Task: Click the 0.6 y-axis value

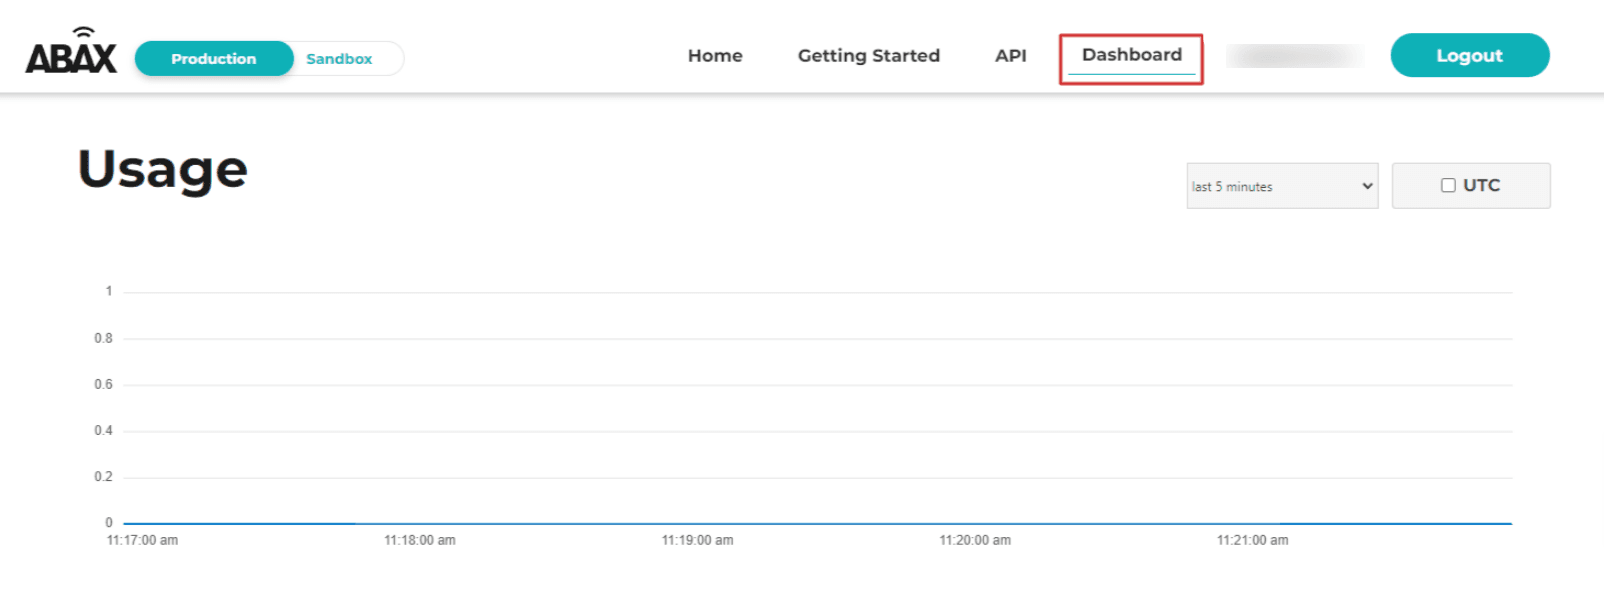Action: coord(104,384)
